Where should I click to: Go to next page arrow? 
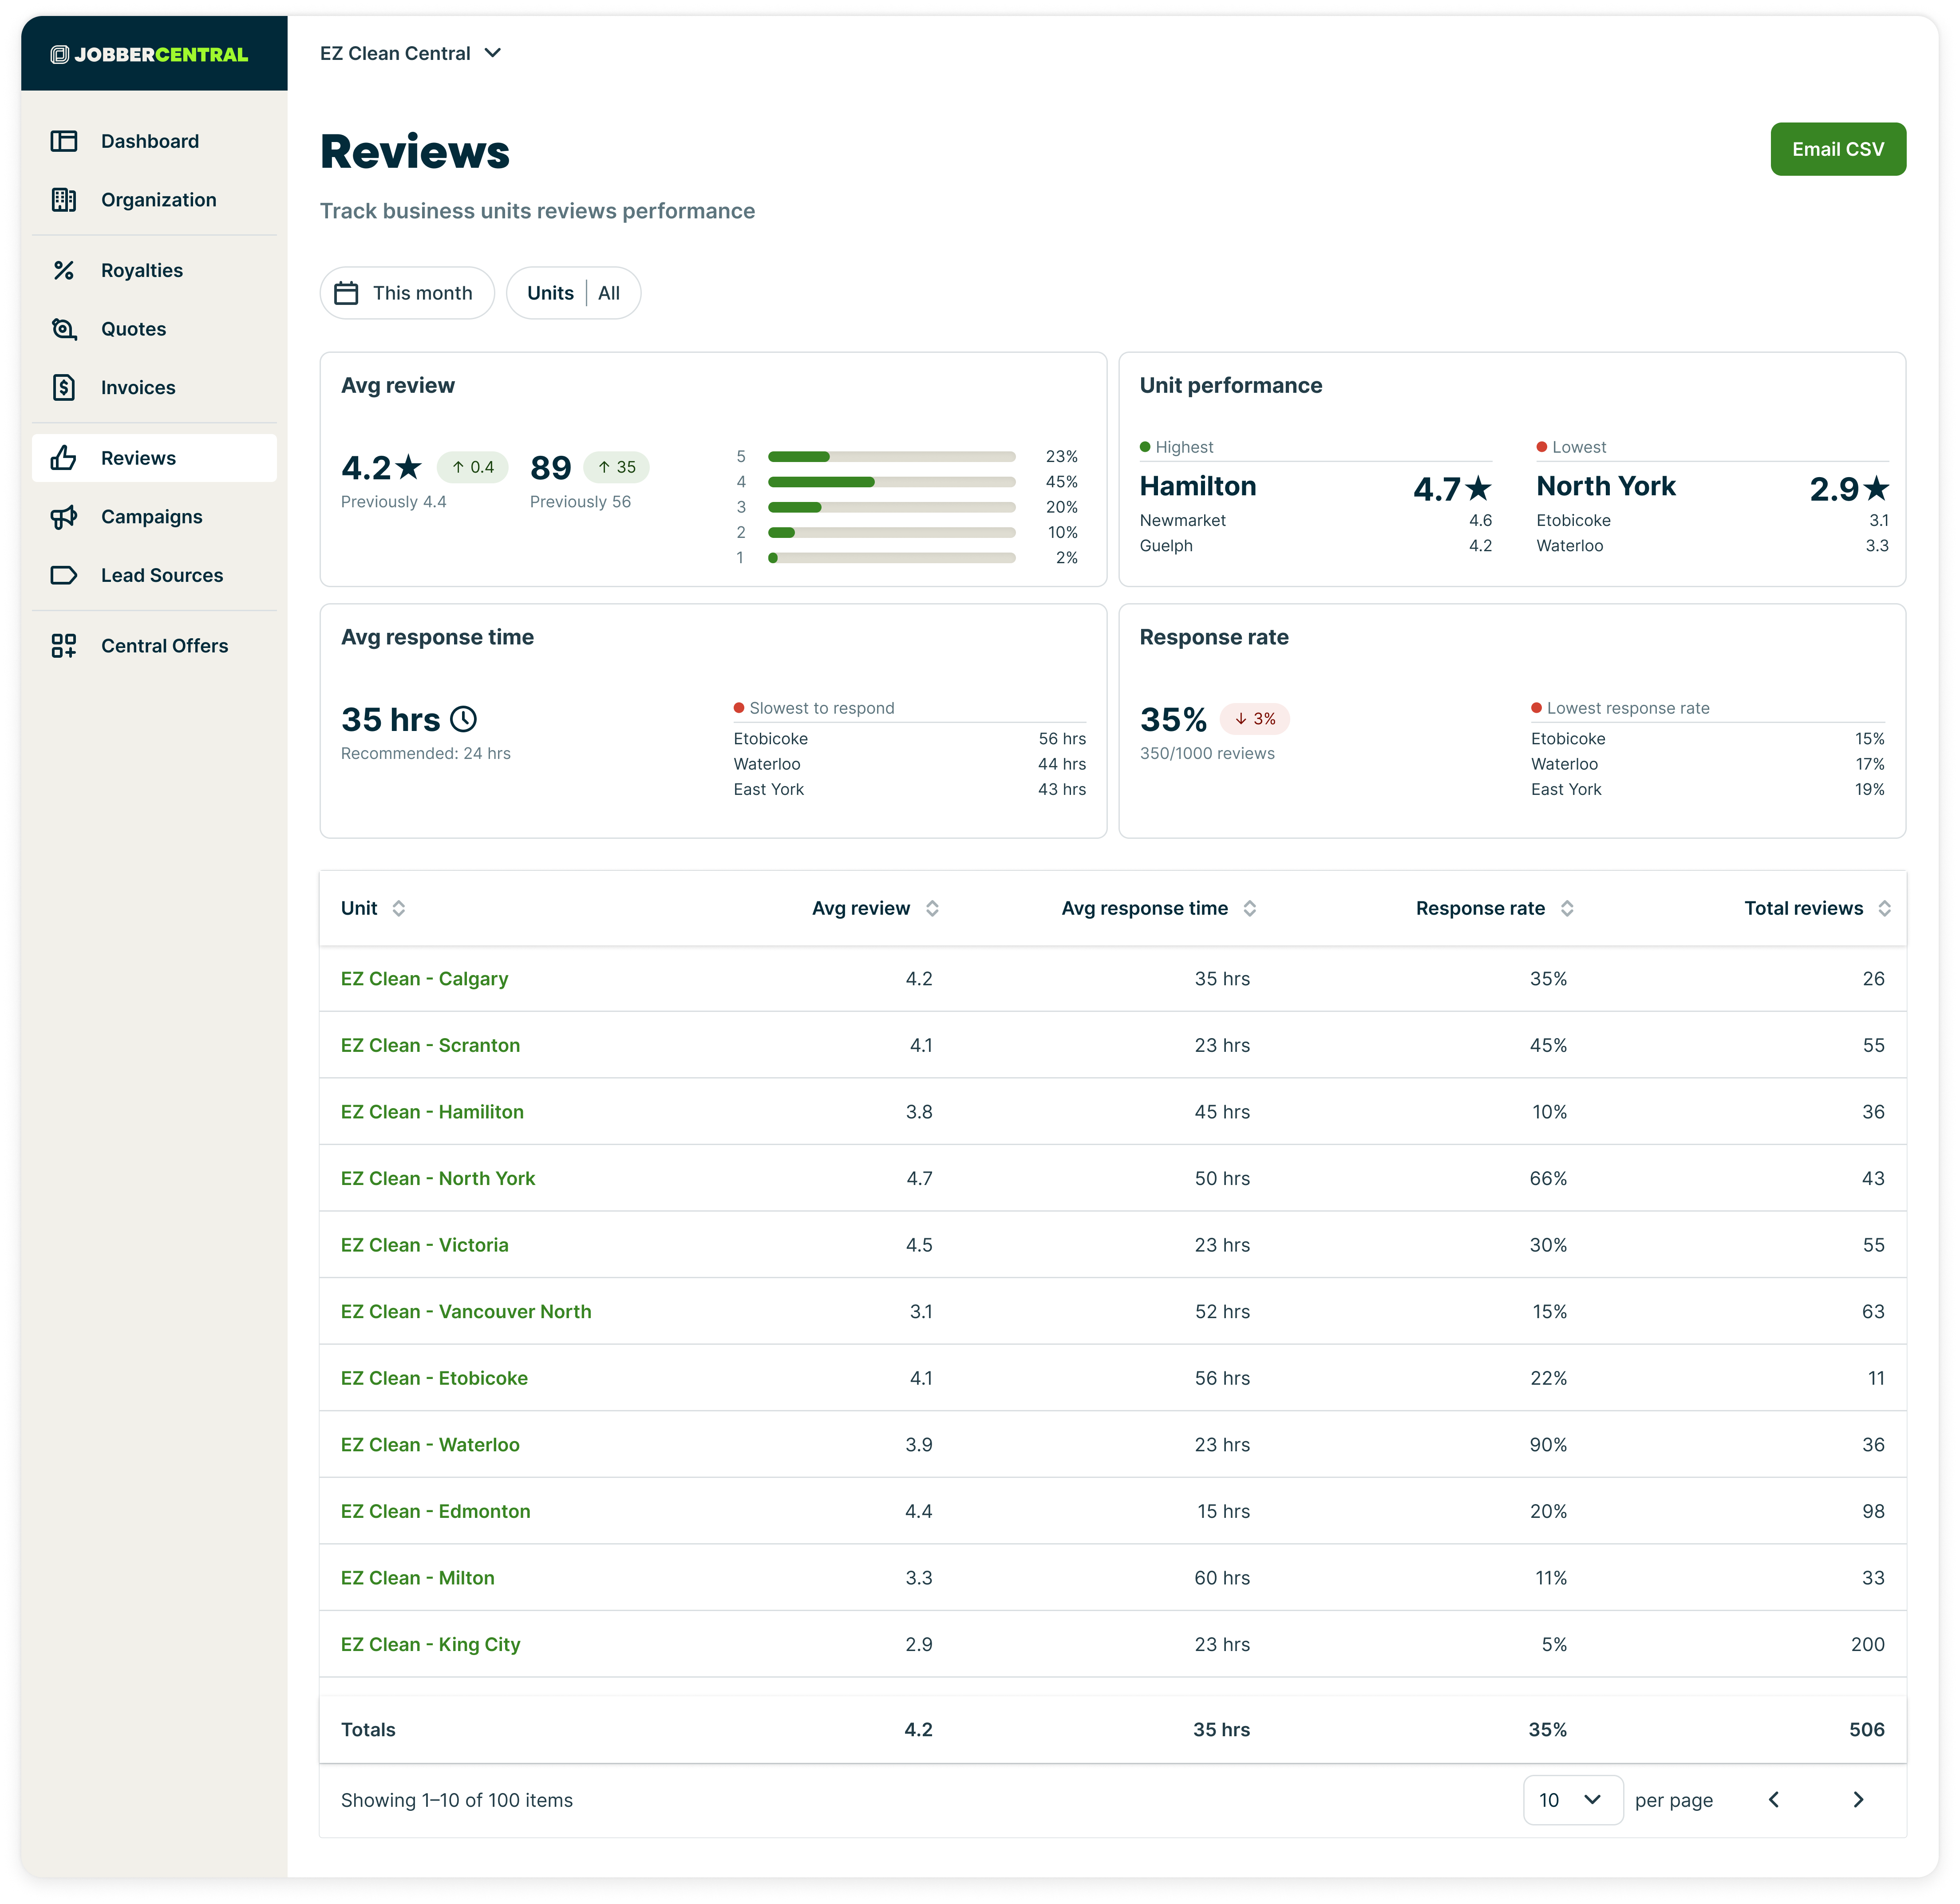[1858, 1800]
